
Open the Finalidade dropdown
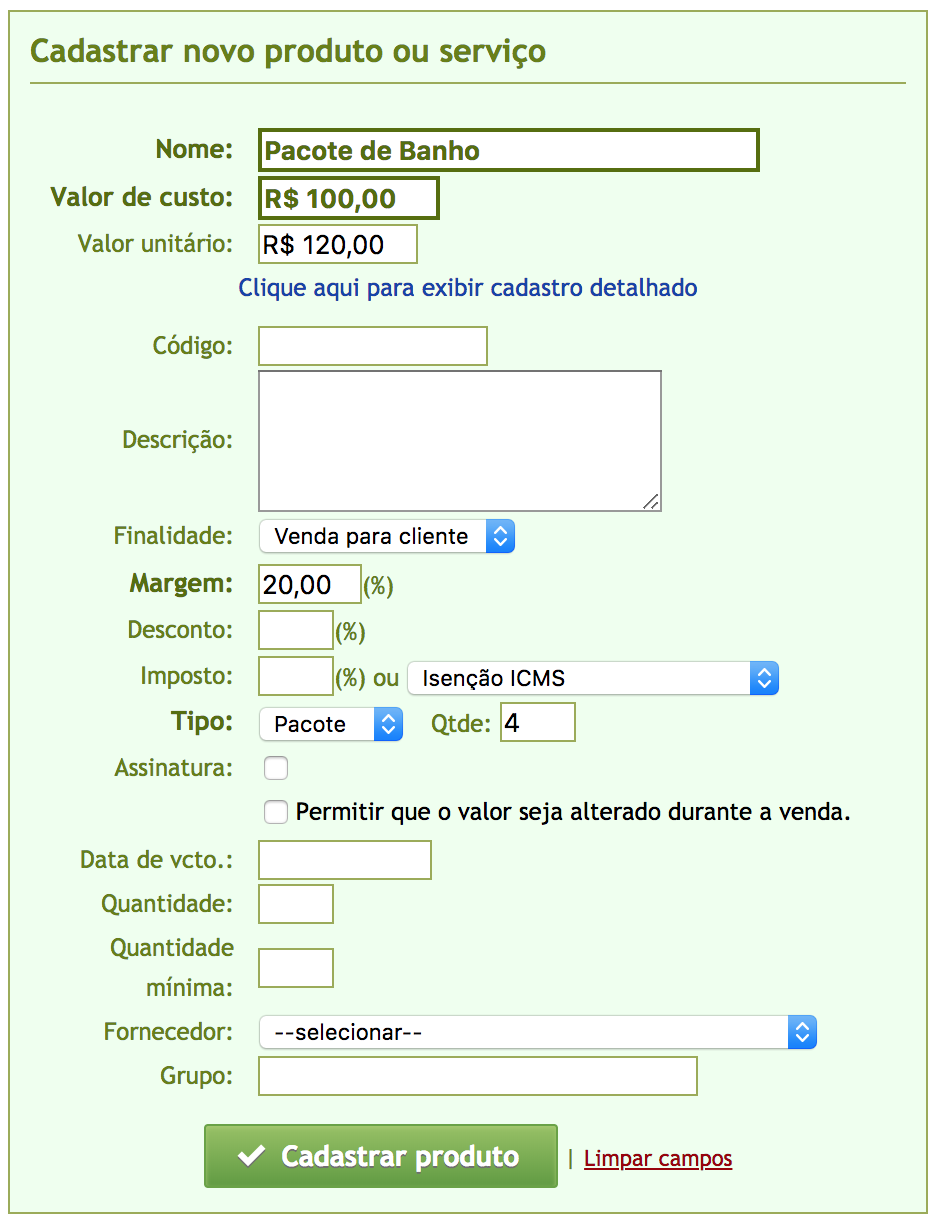point(387,536)
